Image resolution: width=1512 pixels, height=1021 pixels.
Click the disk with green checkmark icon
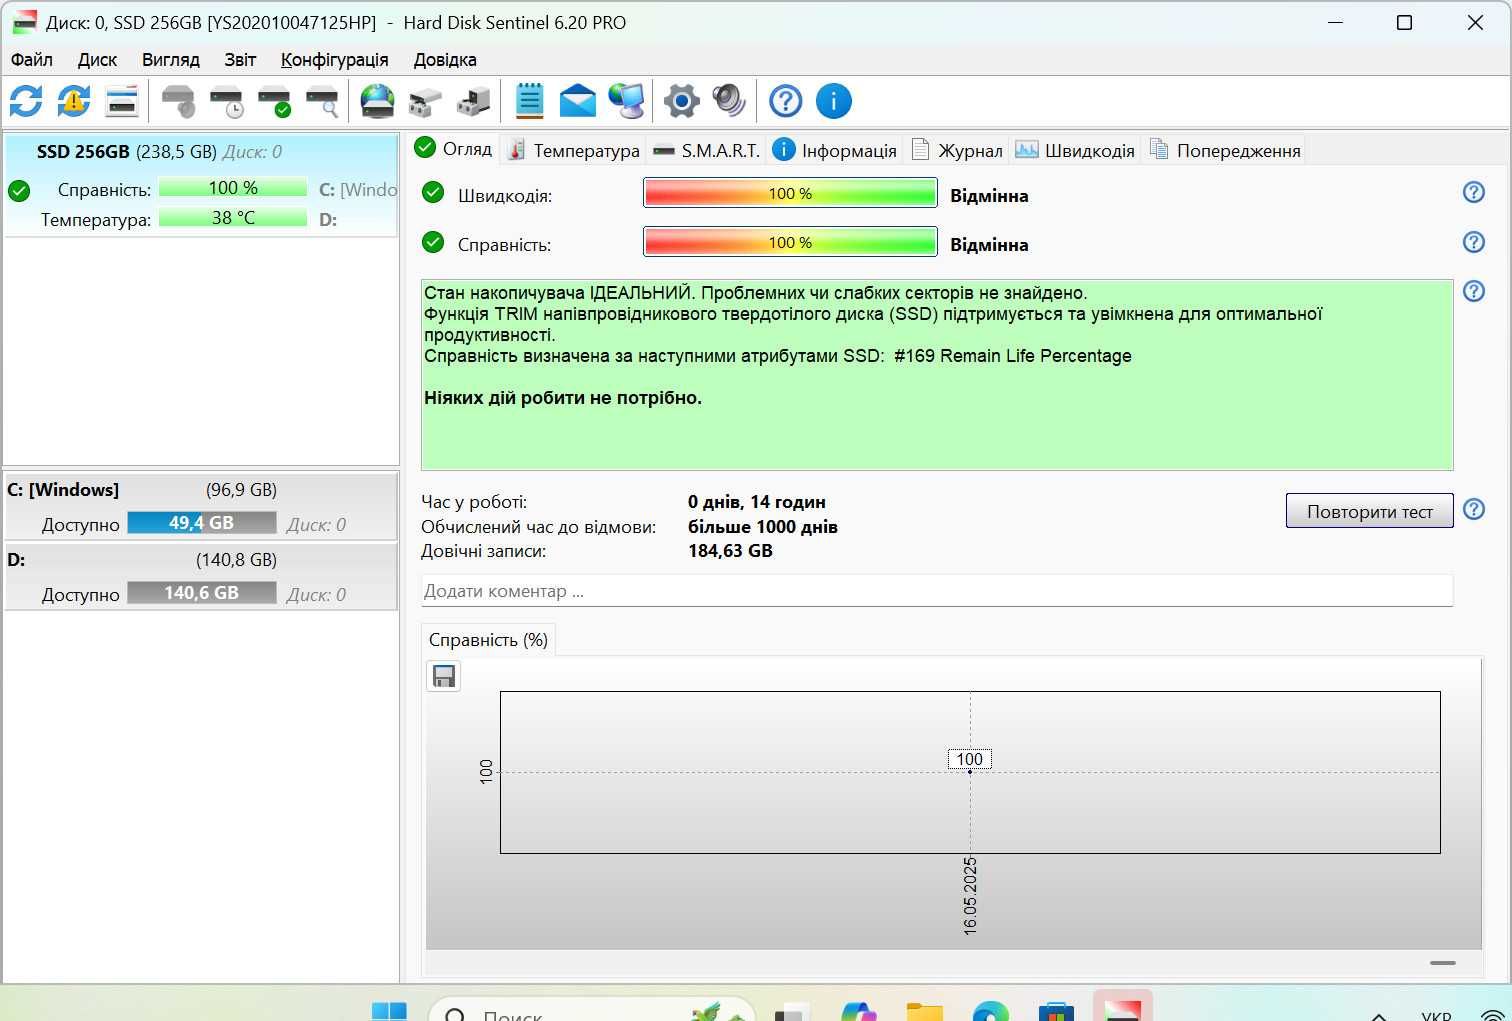(x=274, y=101)
